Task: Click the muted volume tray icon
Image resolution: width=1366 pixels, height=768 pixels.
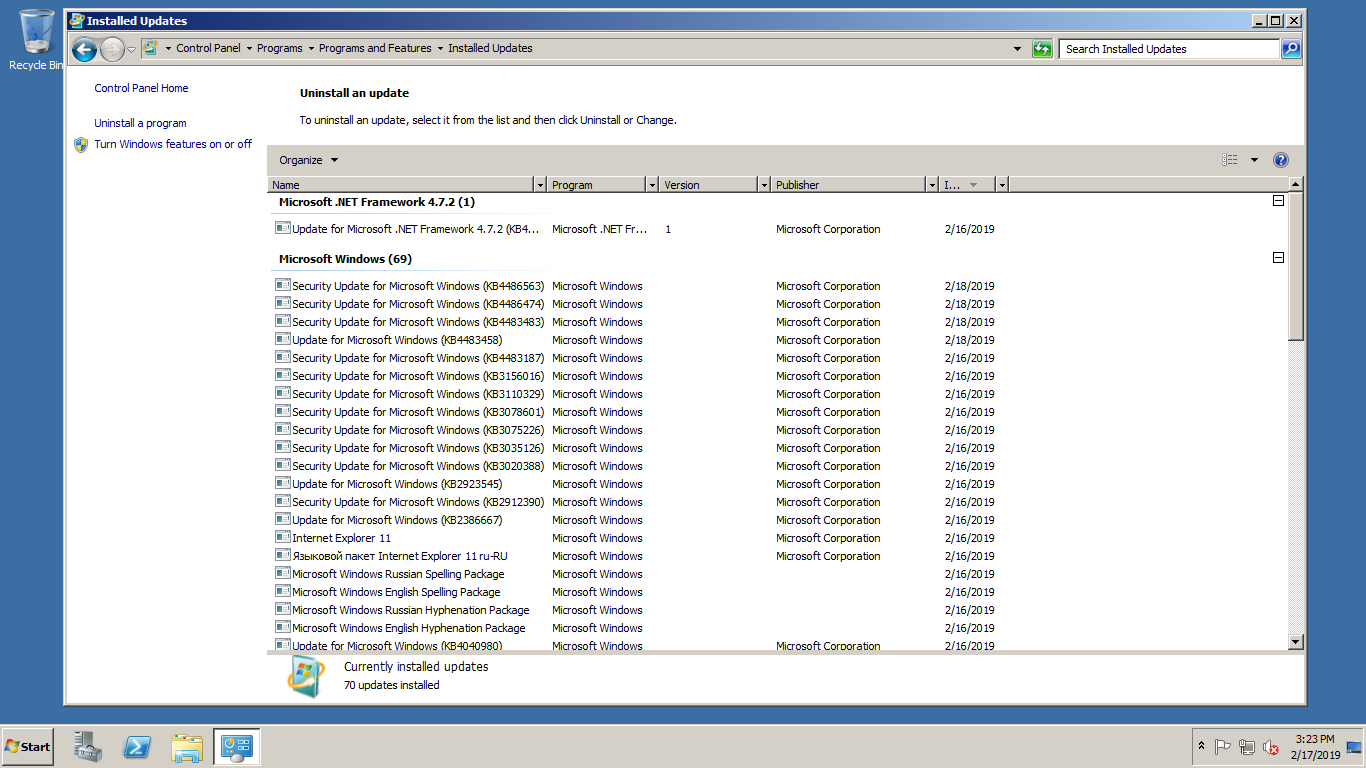Action: pyautogui.click(x=1271, y=747)
